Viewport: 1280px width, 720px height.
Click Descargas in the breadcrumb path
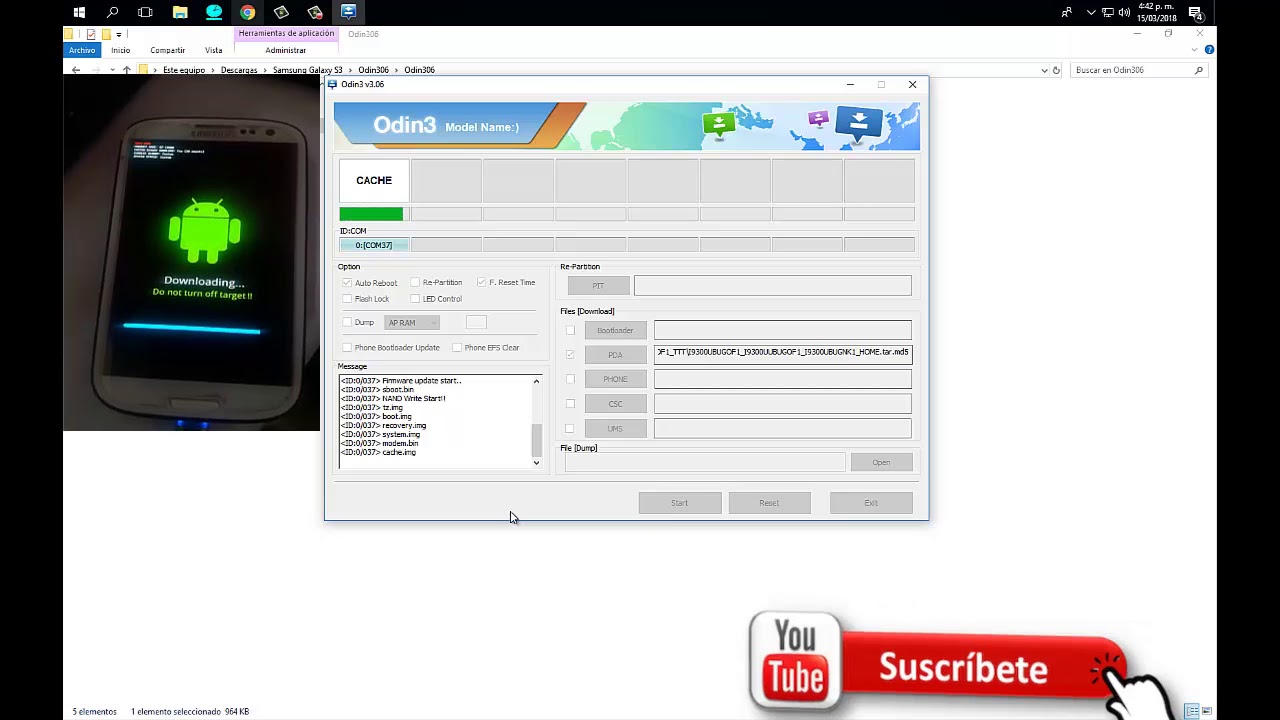coord(239,70)
